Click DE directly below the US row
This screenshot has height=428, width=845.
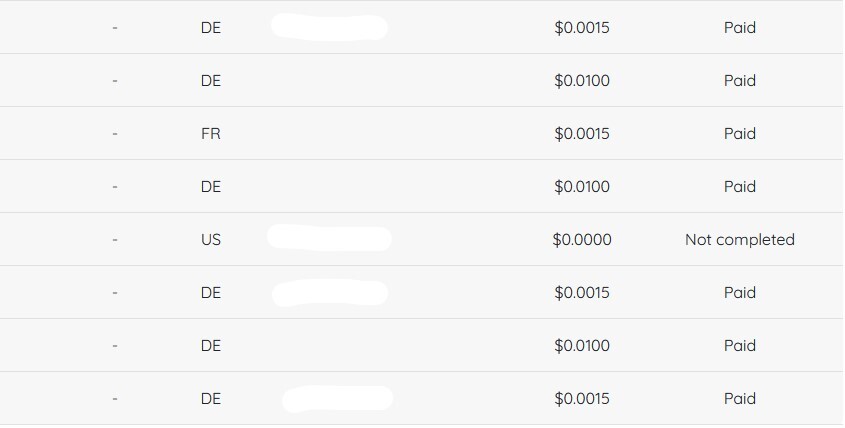tap(210, 293)
